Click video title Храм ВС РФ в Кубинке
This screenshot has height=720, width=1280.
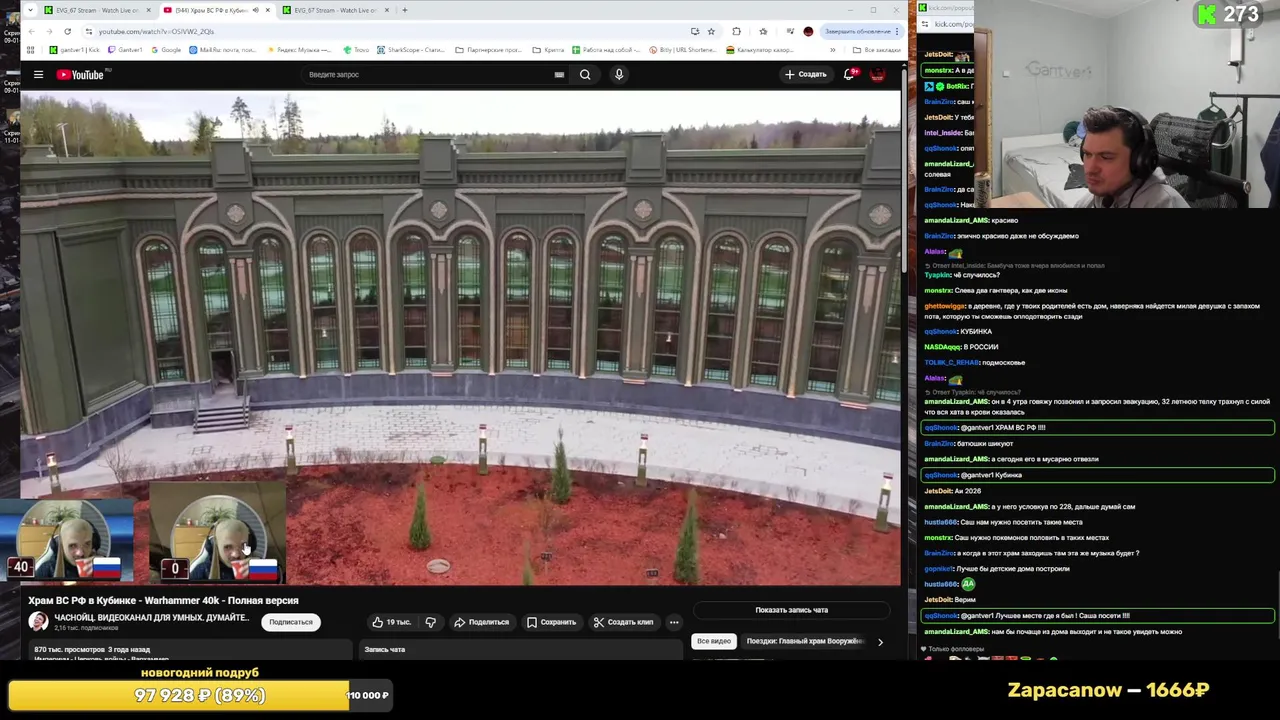coord(163,600)
